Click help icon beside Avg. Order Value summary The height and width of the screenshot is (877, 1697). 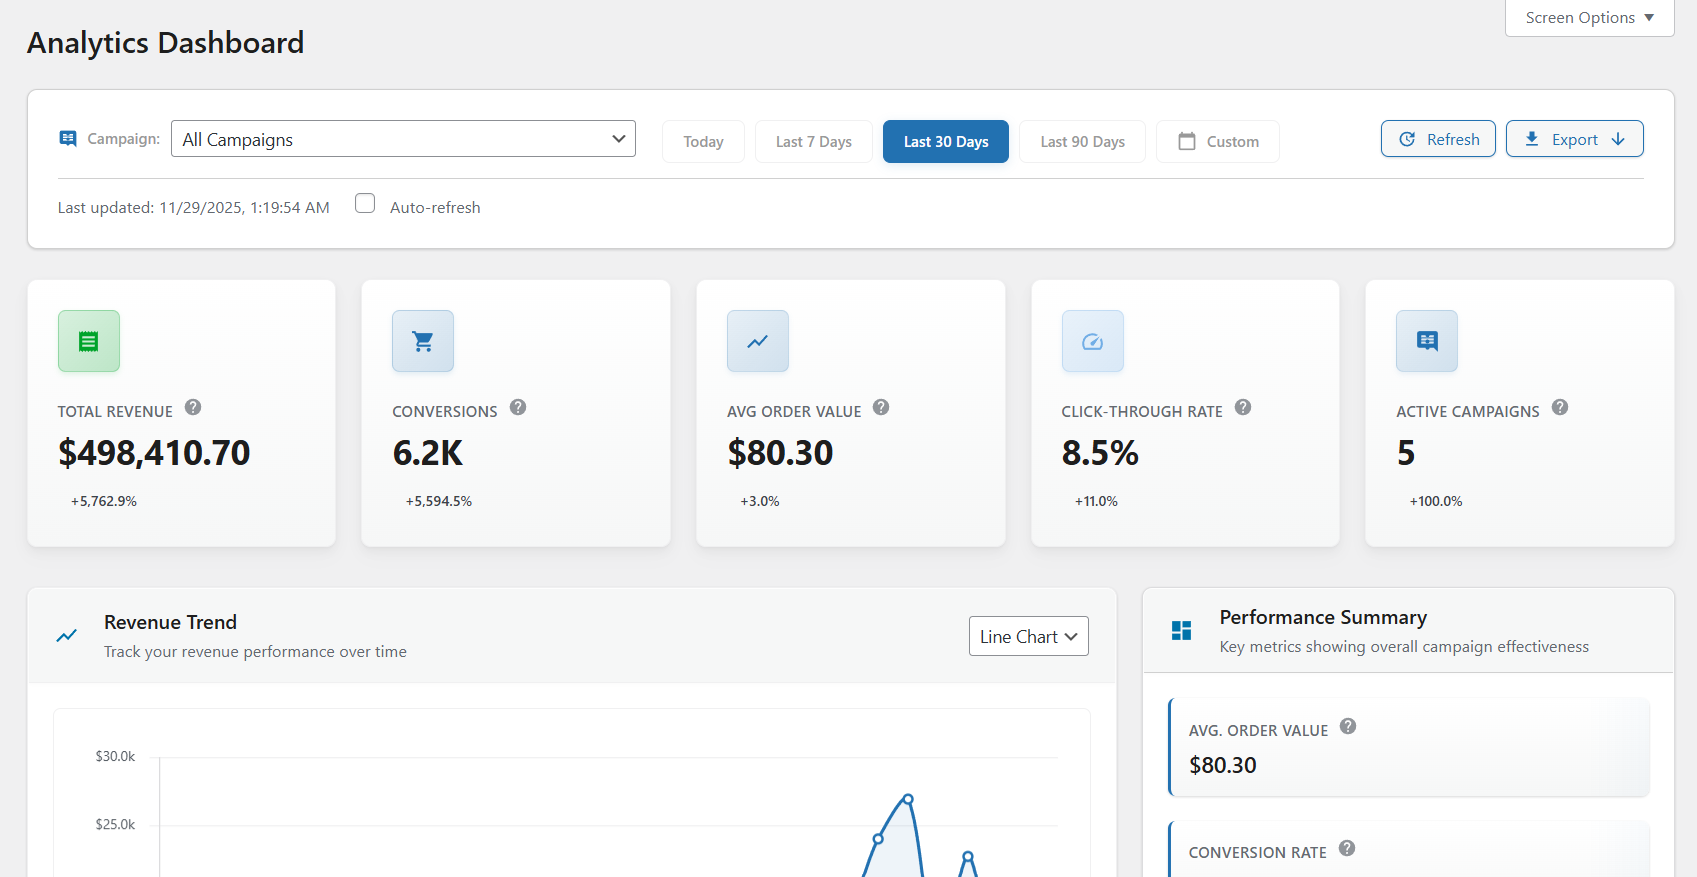click(x=1348, y=726)
